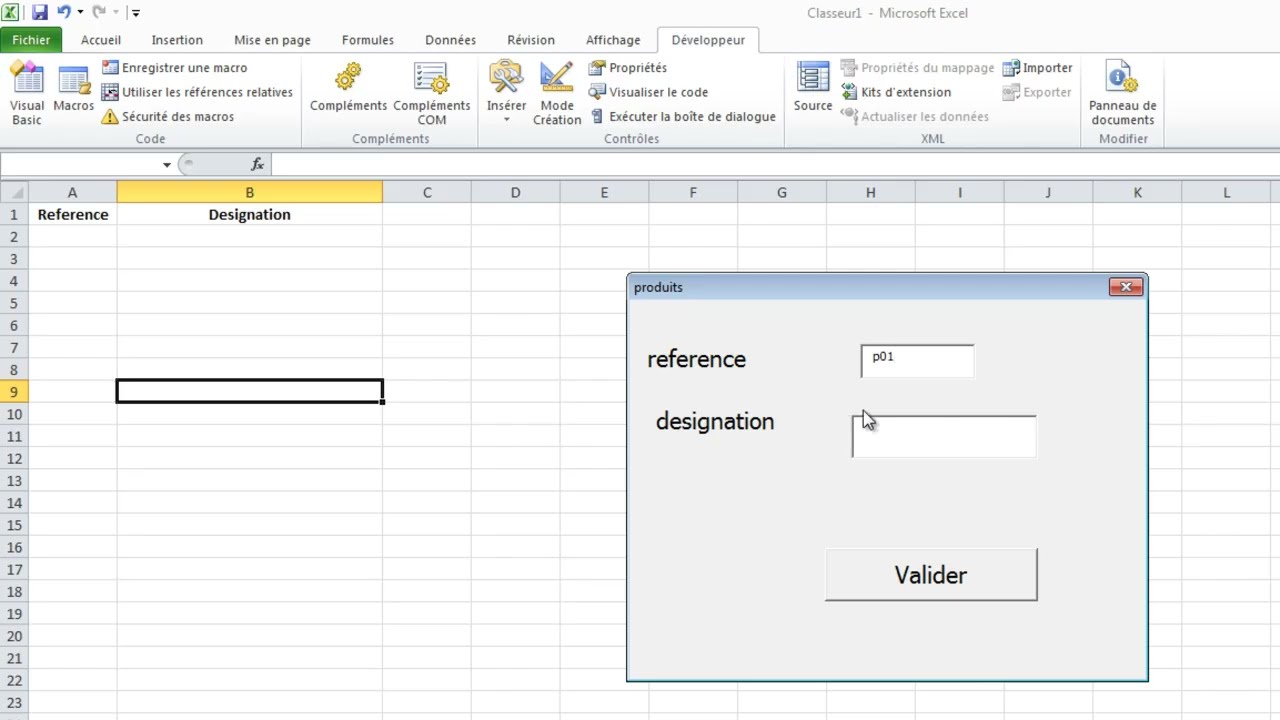The width and height of the screenshot is (1280, 720).
Task: Select cell B1 Designation
Action: pos(249,214)
